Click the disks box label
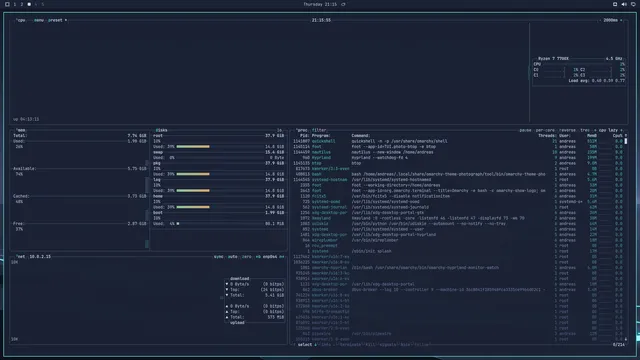This screenshot has width=640, height=360. tap(161, 130)
